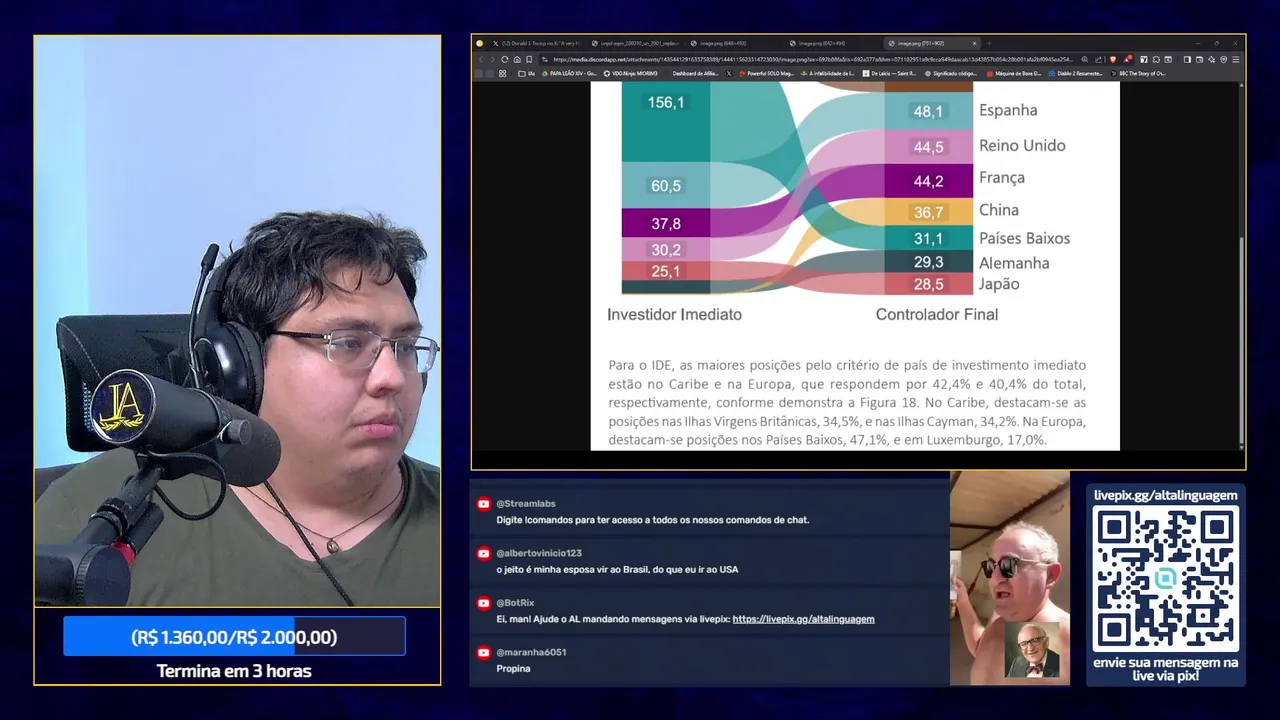Open the browser hamburger main menu
1280x720 pixels.
pos(1236,59)
